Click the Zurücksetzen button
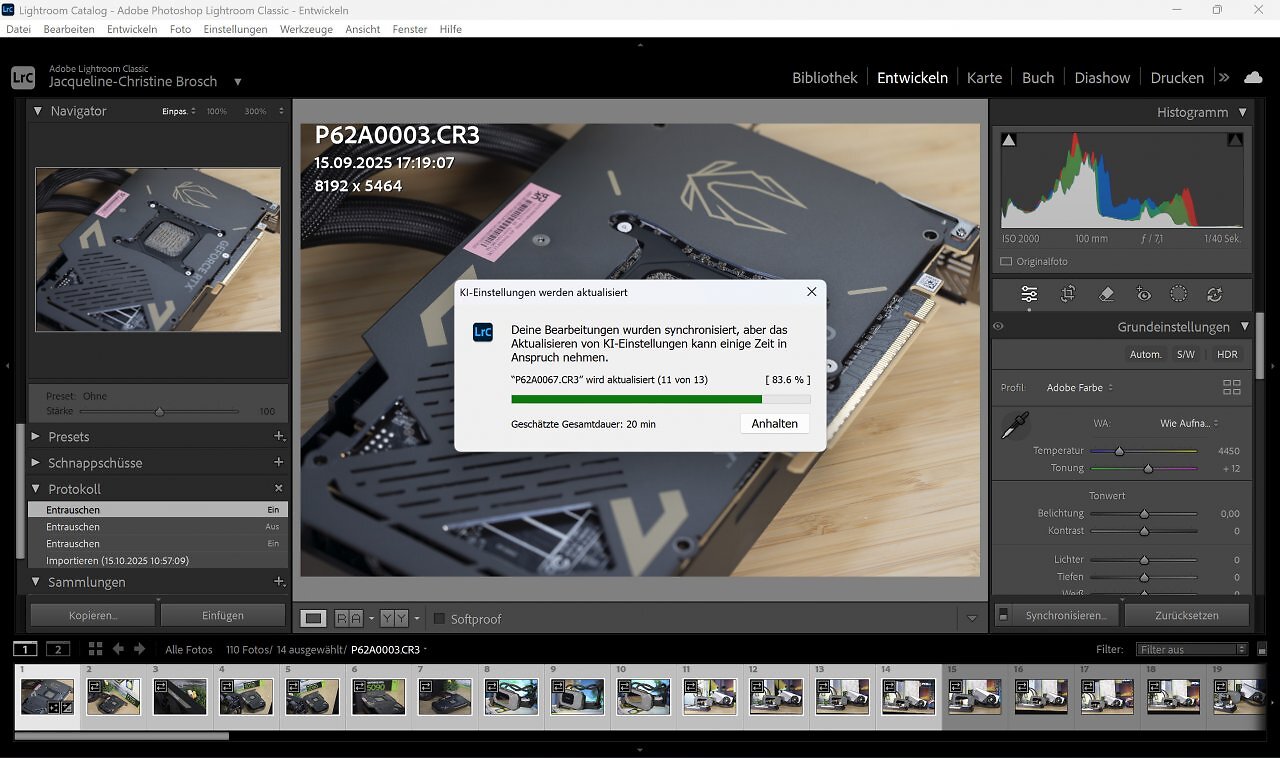Viewport: 1280px width, 758px height. [x=1187, y=615]
